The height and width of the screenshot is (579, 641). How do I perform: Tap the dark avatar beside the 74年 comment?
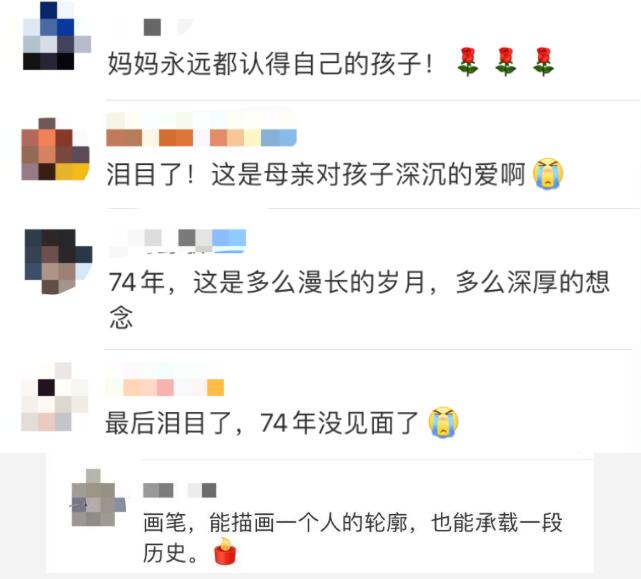[58, 262]
